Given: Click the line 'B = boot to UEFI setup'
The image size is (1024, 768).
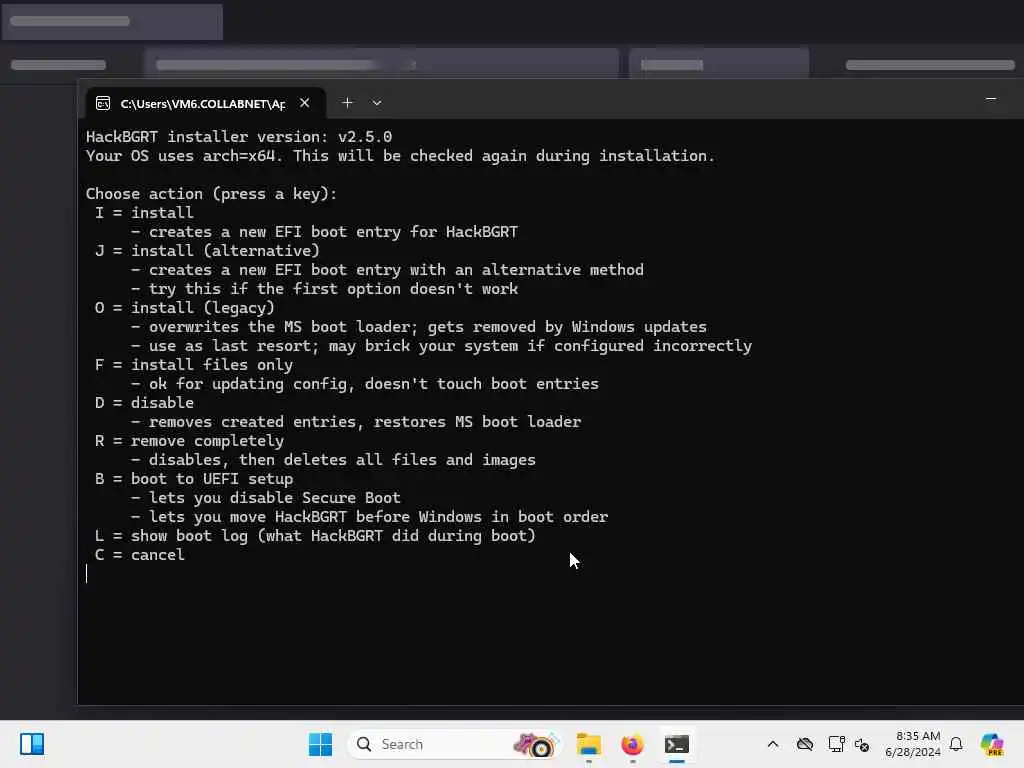Looking at the screenshot, I should point(193,479).
